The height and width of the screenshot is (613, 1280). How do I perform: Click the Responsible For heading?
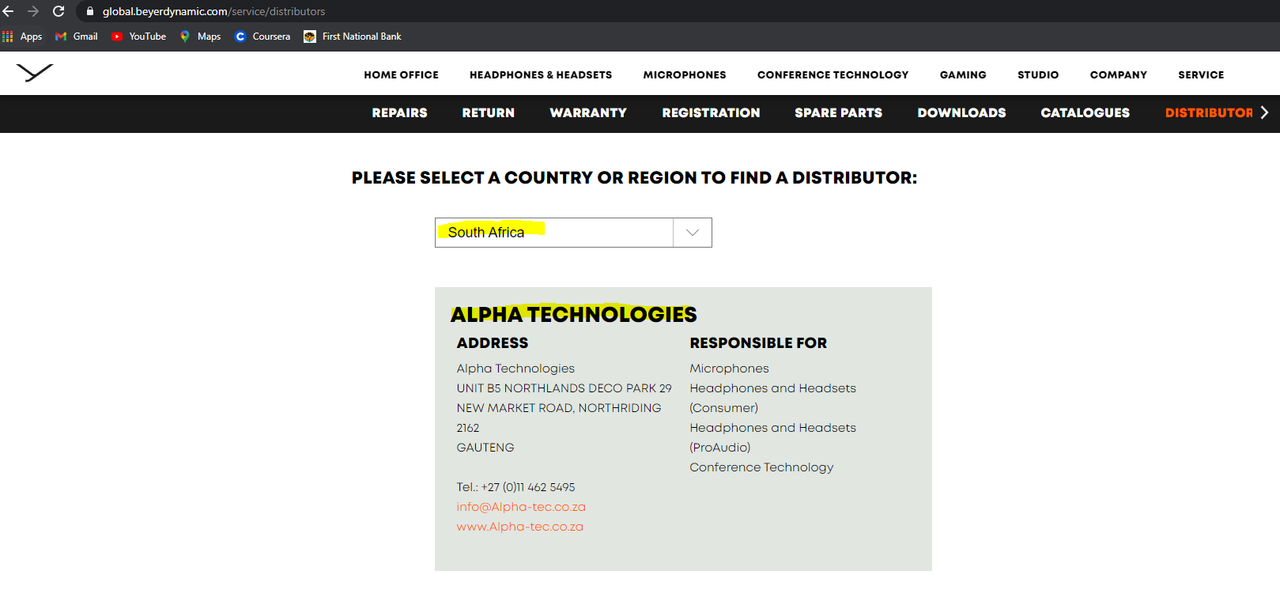[x=758, y=343]
